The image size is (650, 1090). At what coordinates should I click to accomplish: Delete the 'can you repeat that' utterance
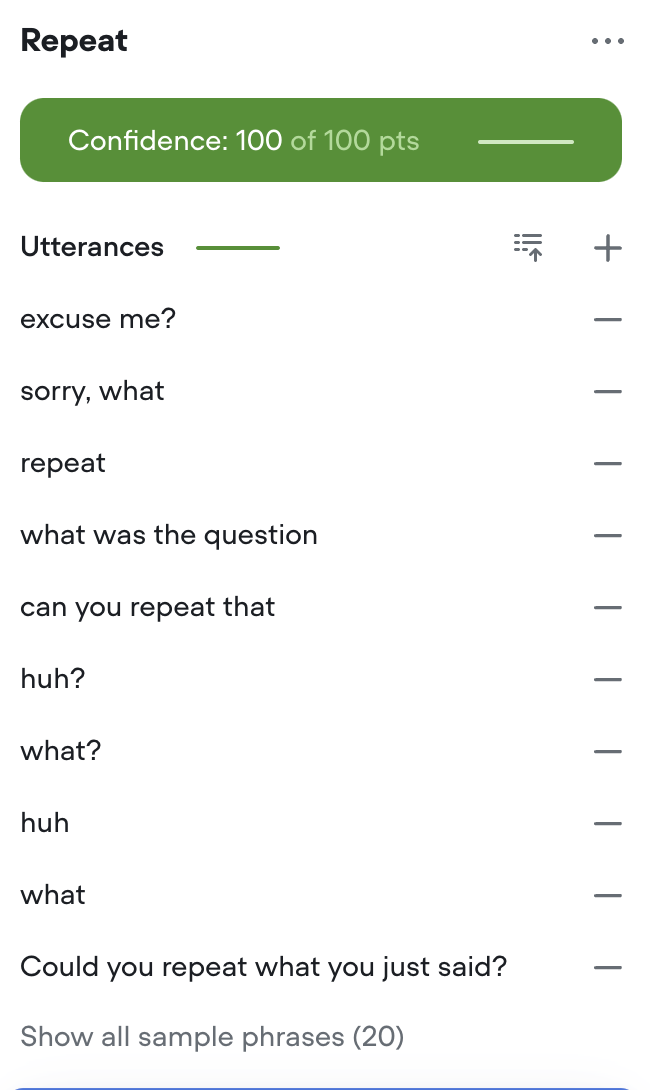608,608
